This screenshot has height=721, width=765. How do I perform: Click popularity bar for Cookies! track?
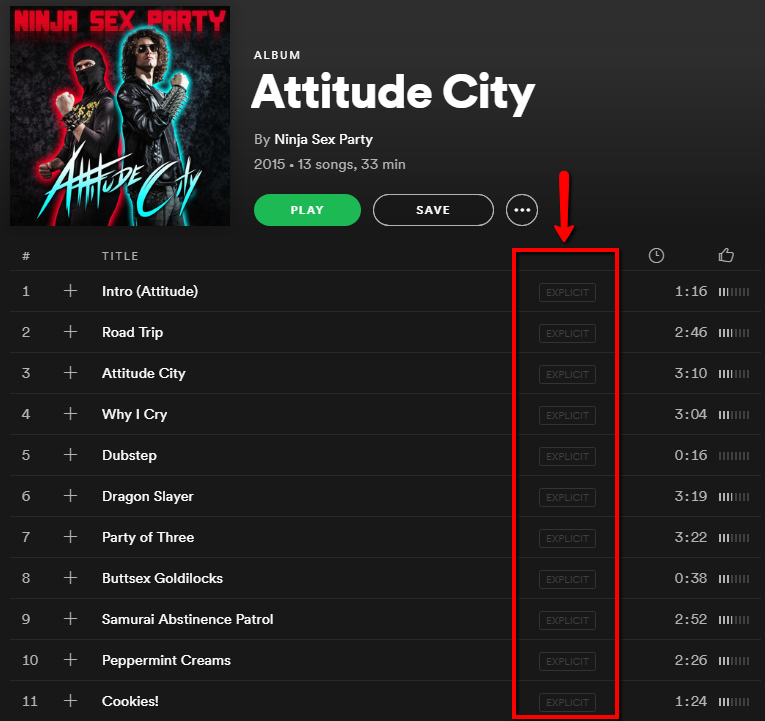(x=733, y=702)
